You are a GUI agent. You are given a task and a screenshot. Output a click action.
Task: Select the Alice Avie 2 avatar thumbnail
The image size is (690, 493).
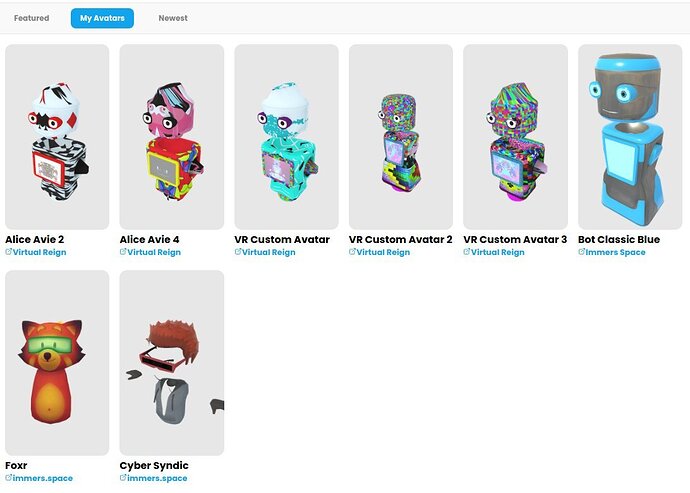[x=57, y=136]
